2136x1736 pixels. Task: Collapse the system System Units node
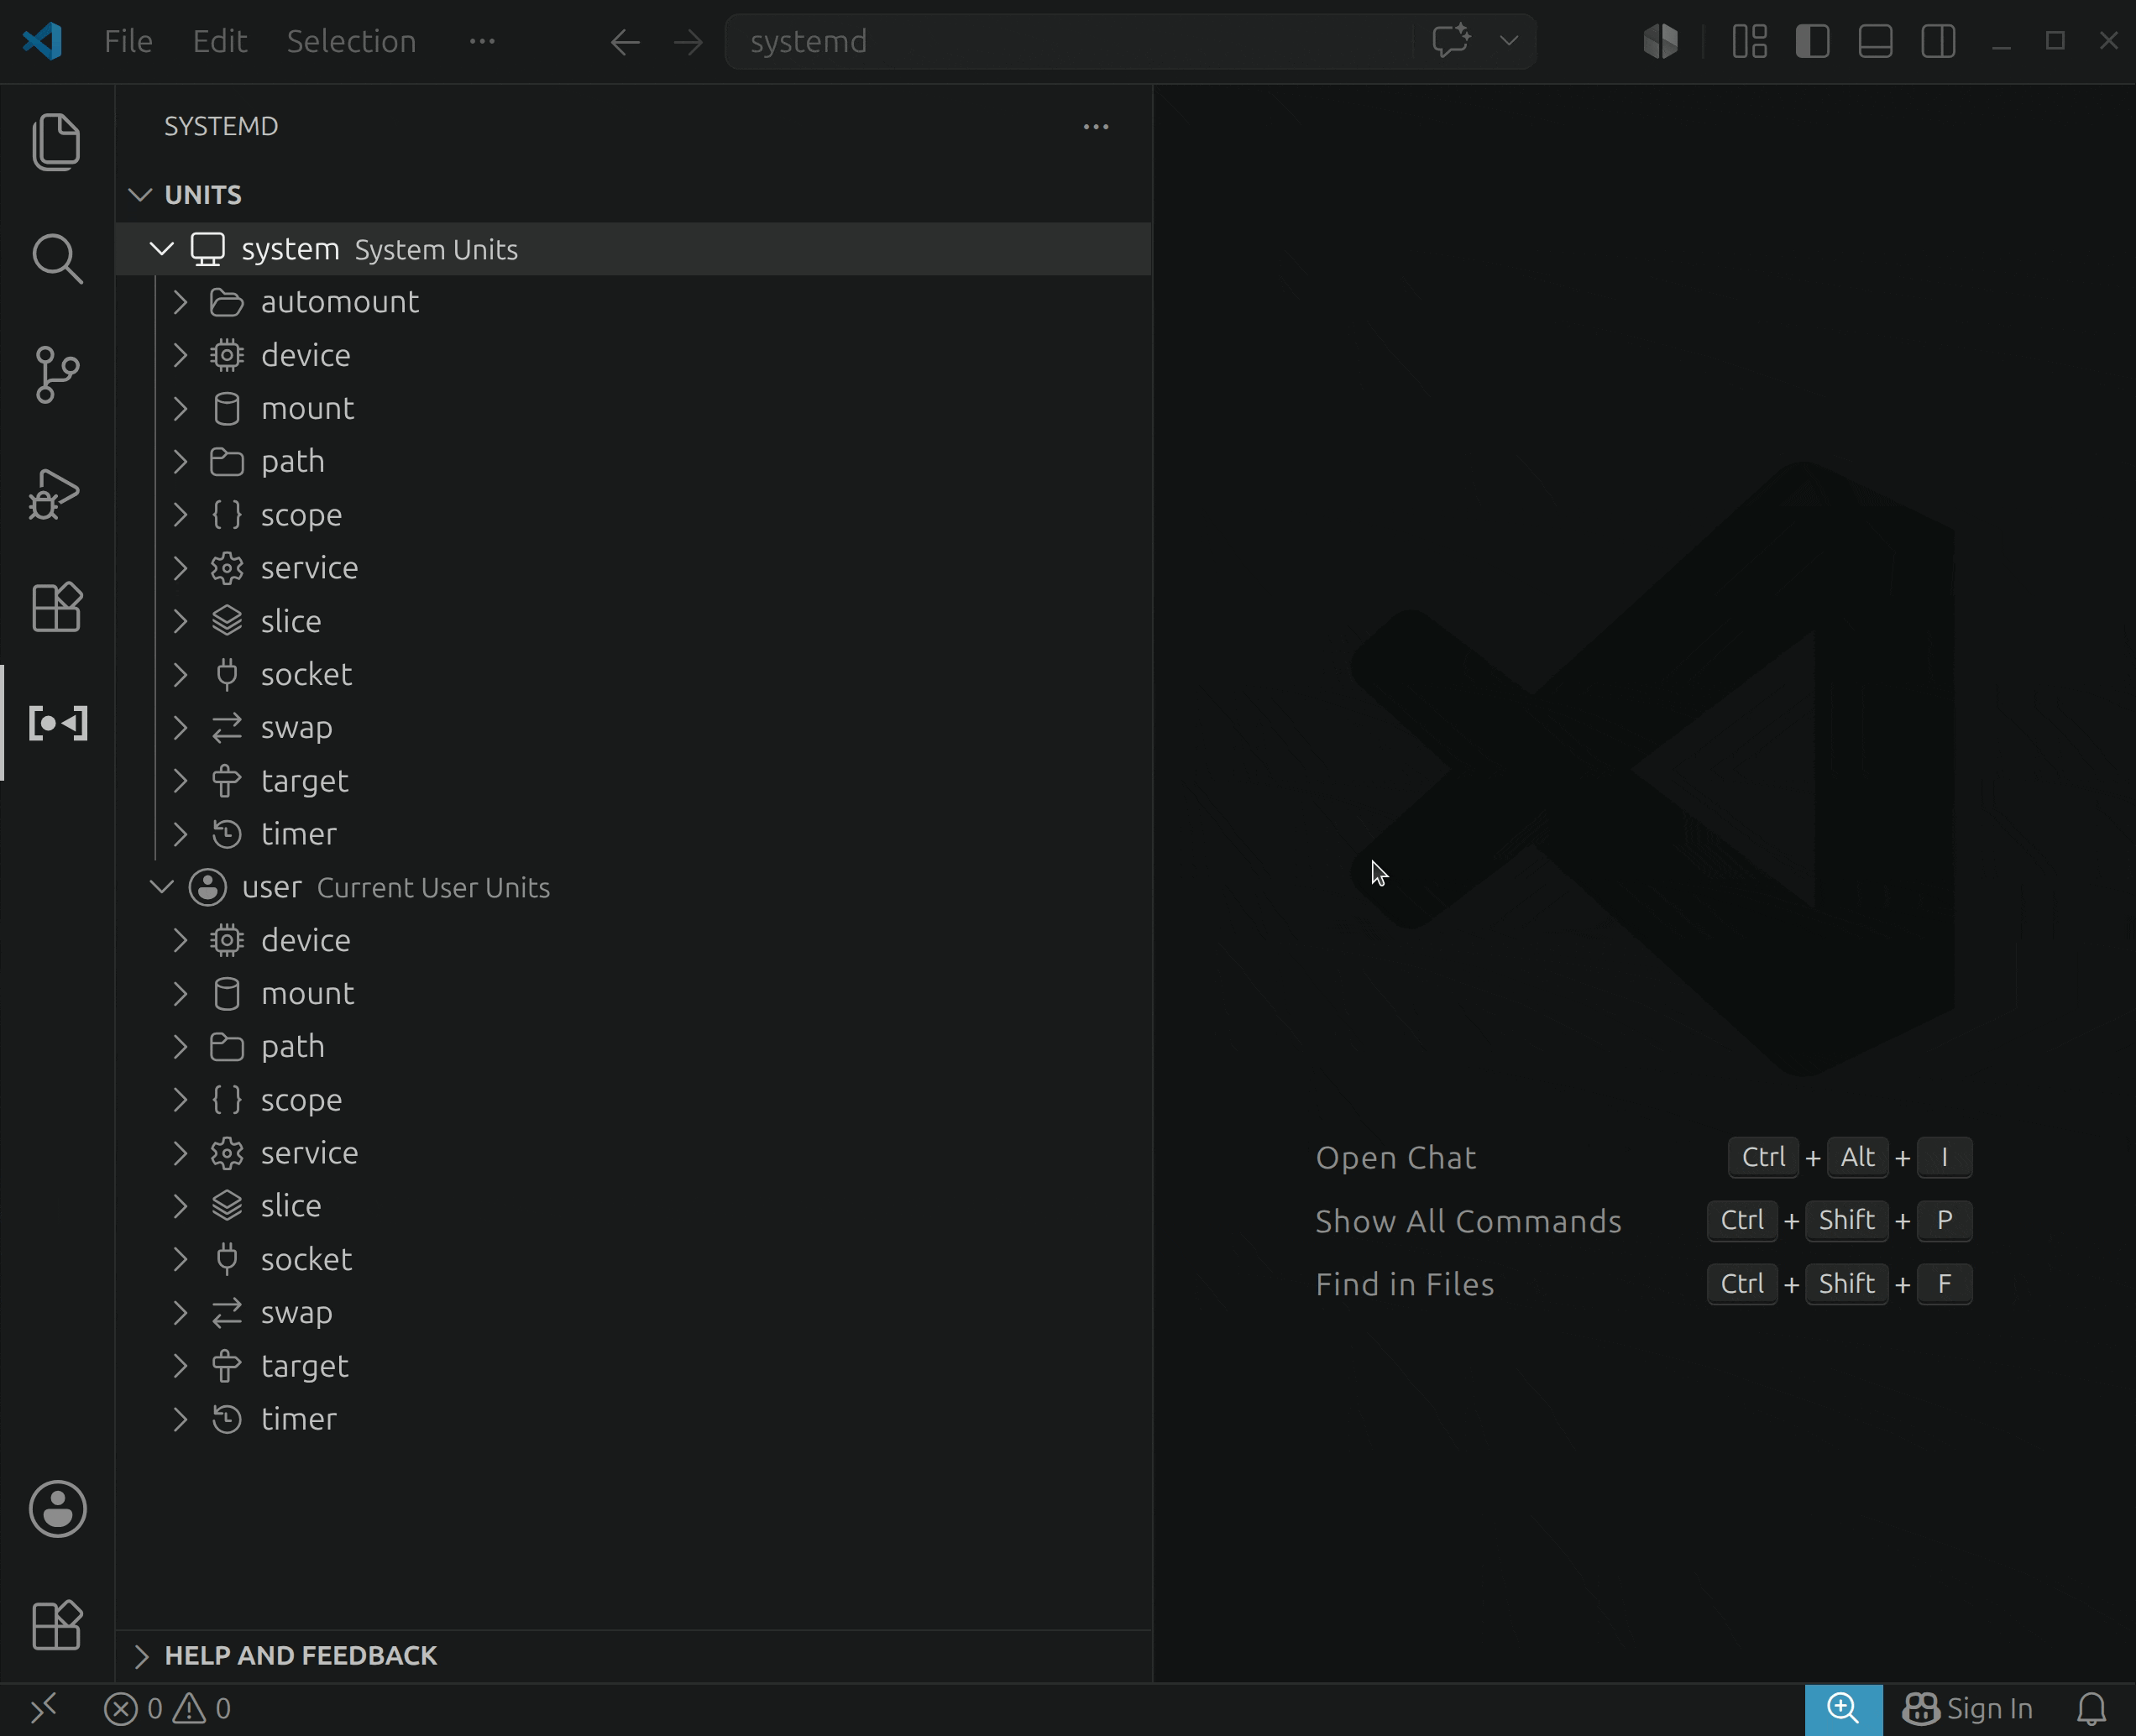(162, 249)
